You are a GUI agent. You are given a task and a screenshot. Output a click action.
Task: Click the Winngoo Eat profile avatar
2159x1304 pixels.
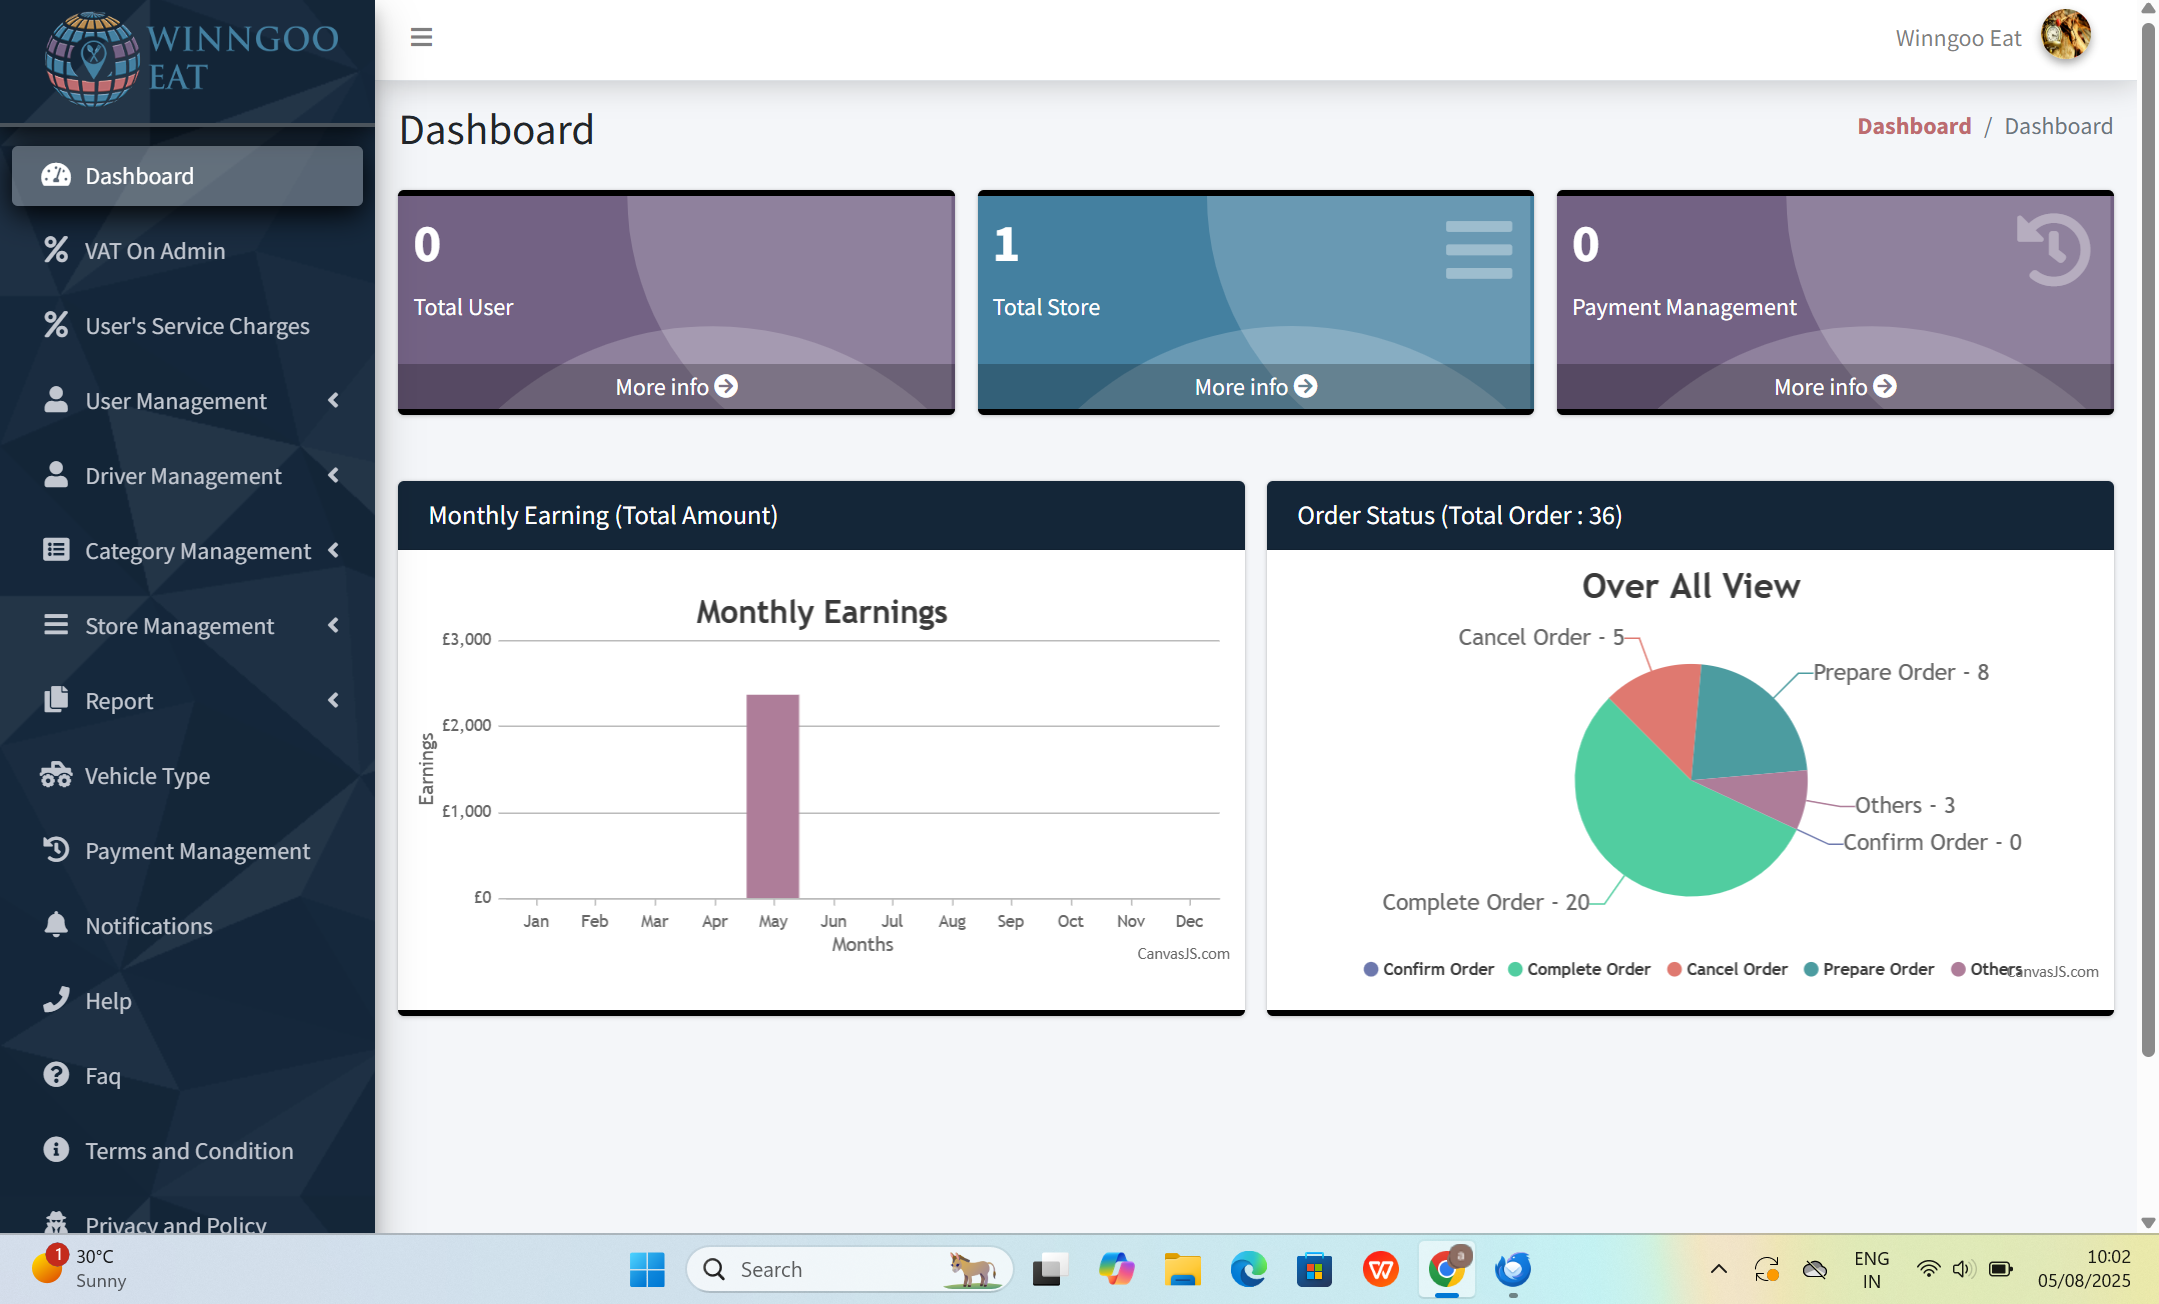pyautogui.click(x=2065, y=37)
